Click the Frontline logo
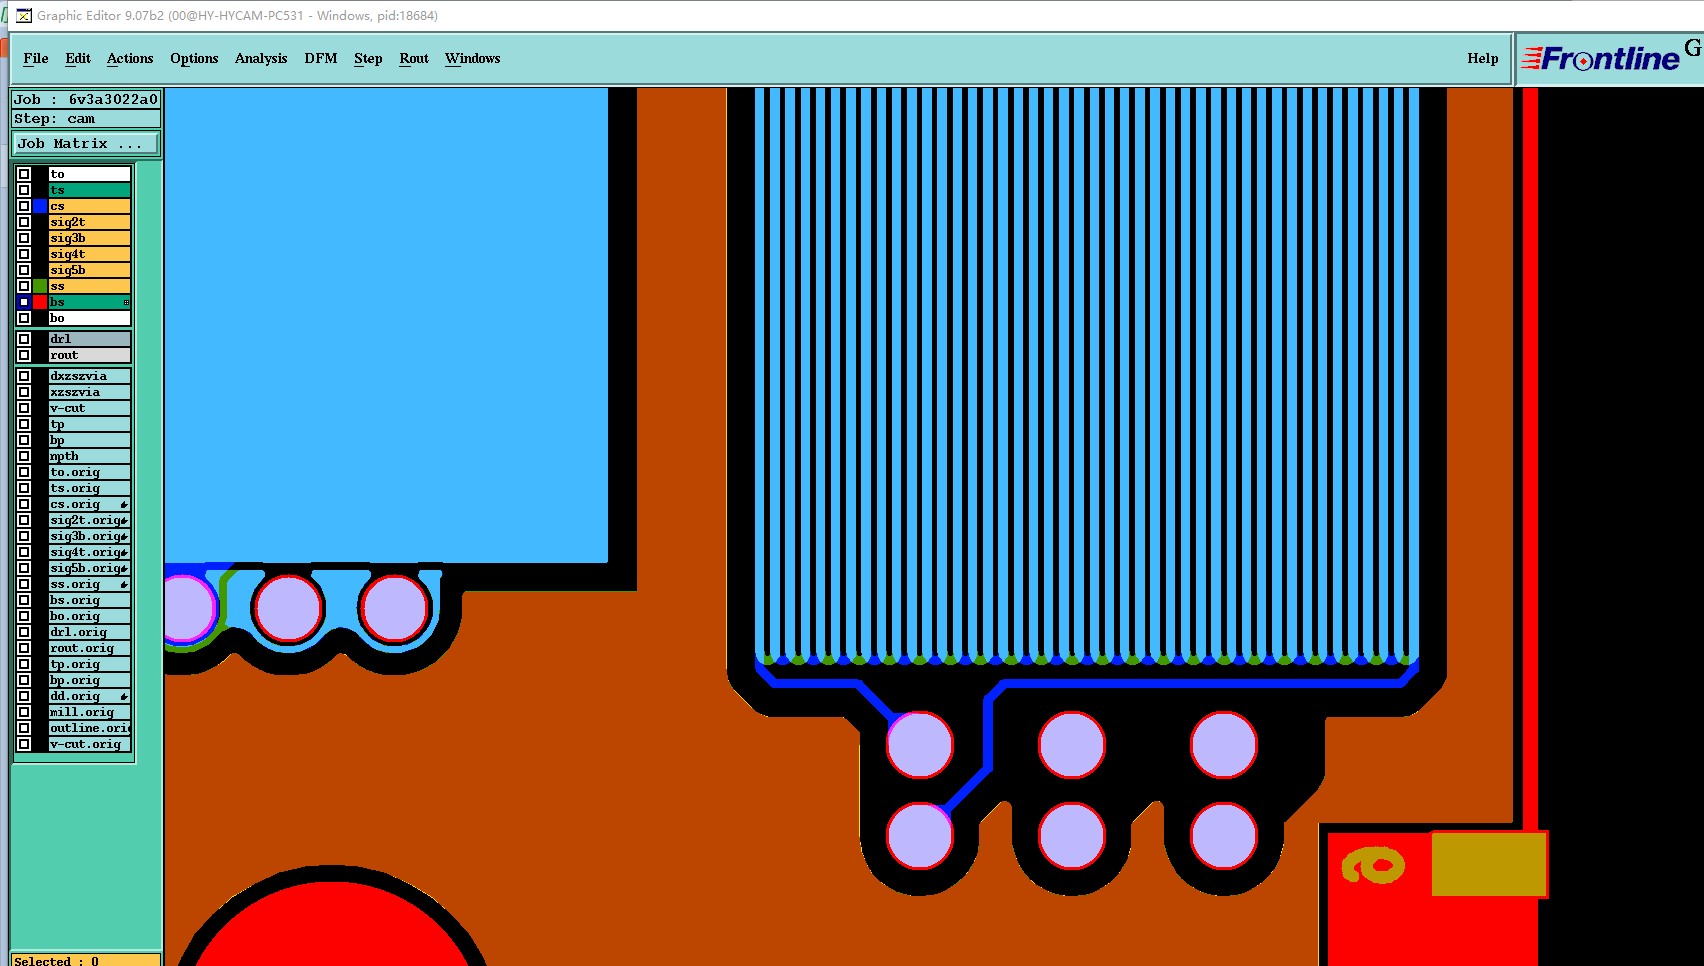This screenshot has width=1704, height=966. [1600, 59]
